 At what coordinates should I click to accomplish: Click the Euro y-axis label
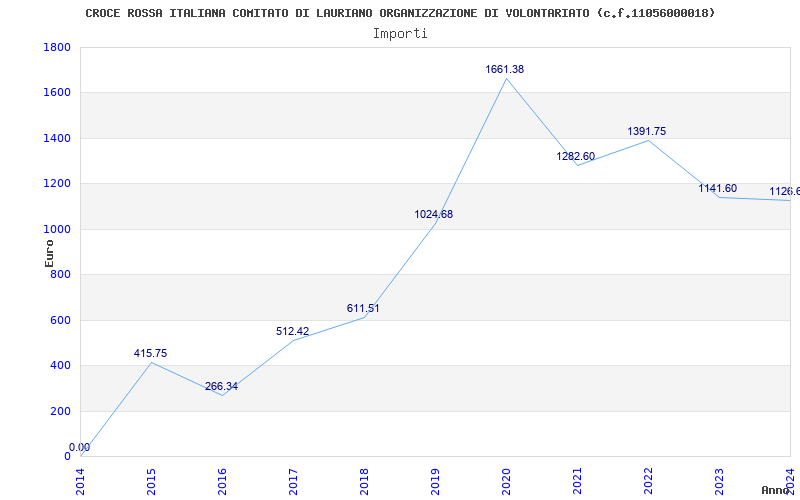pyautogui.click(x=49, y=253)
